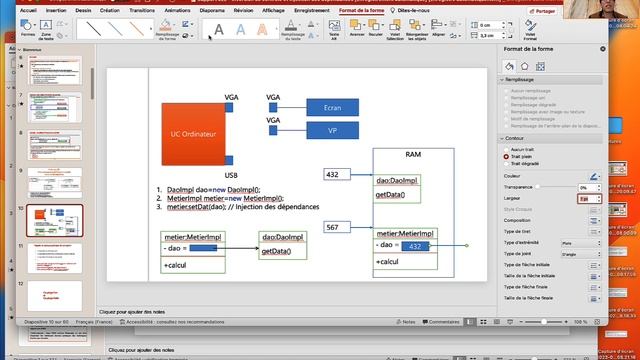Switch to Size and Properties pane tab

click(x=540, y=66)
